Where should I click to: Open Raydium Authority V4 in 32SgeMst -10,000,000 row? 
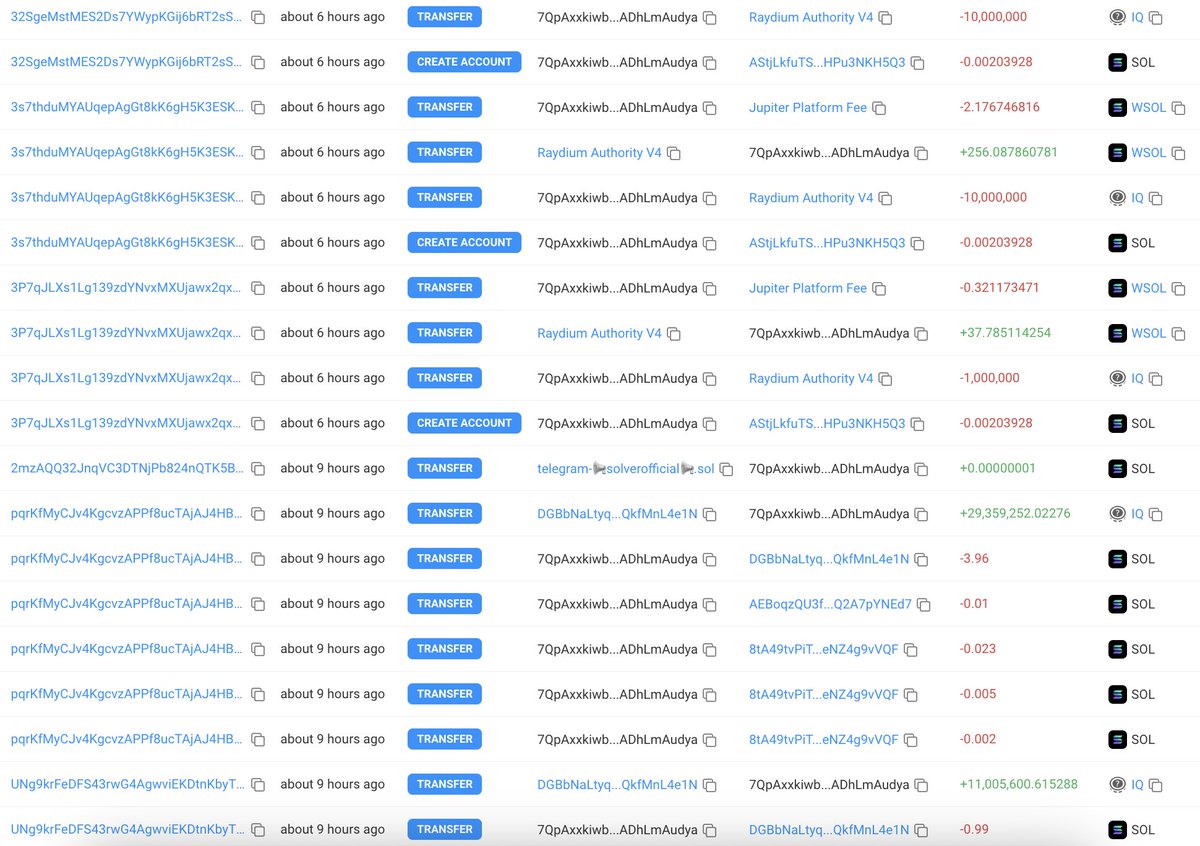pos(811,17)
